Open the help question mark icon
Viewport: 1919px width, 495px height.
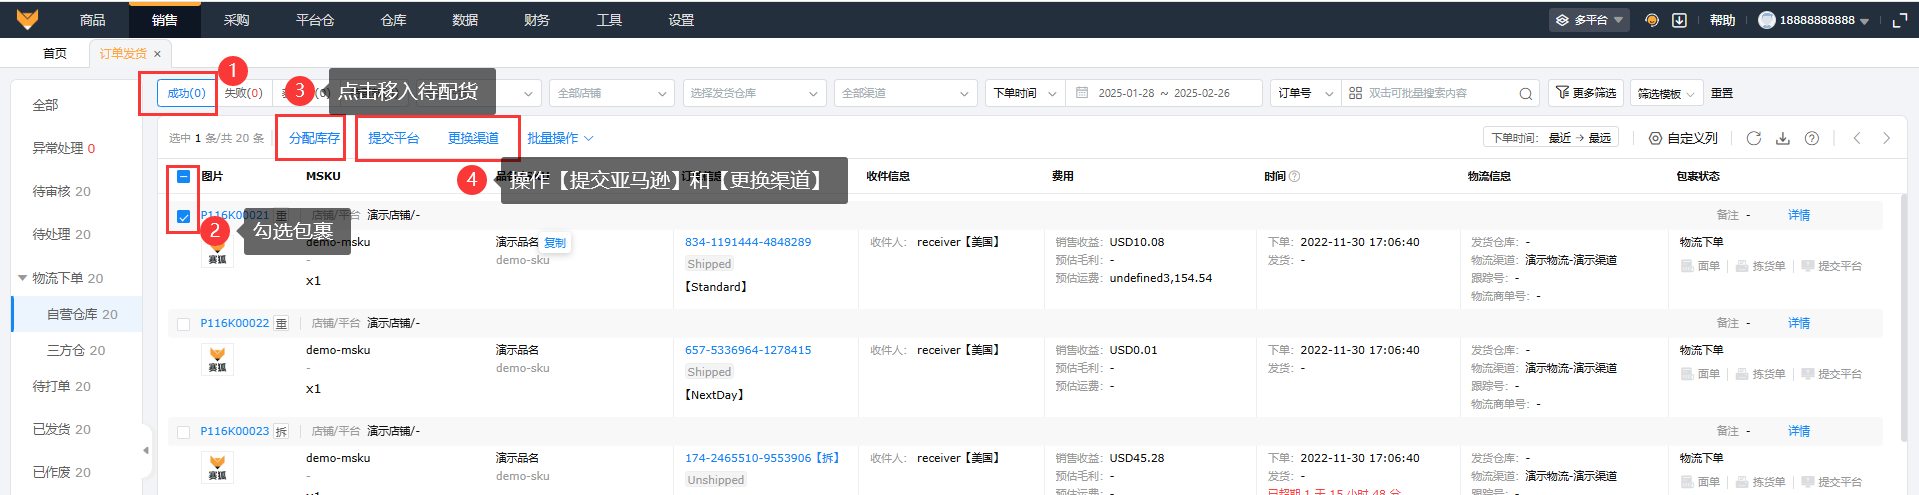[x=1811, y=138]
